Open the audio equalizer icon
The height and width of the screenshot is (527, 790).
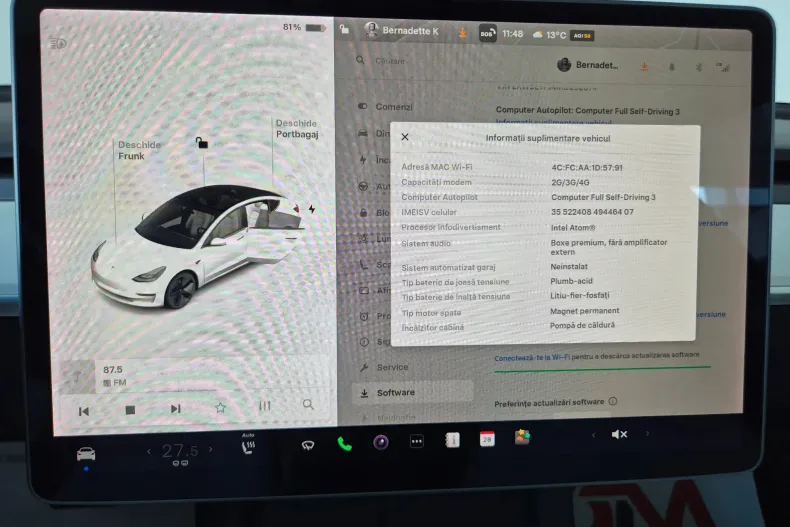[x=265, y=406]
